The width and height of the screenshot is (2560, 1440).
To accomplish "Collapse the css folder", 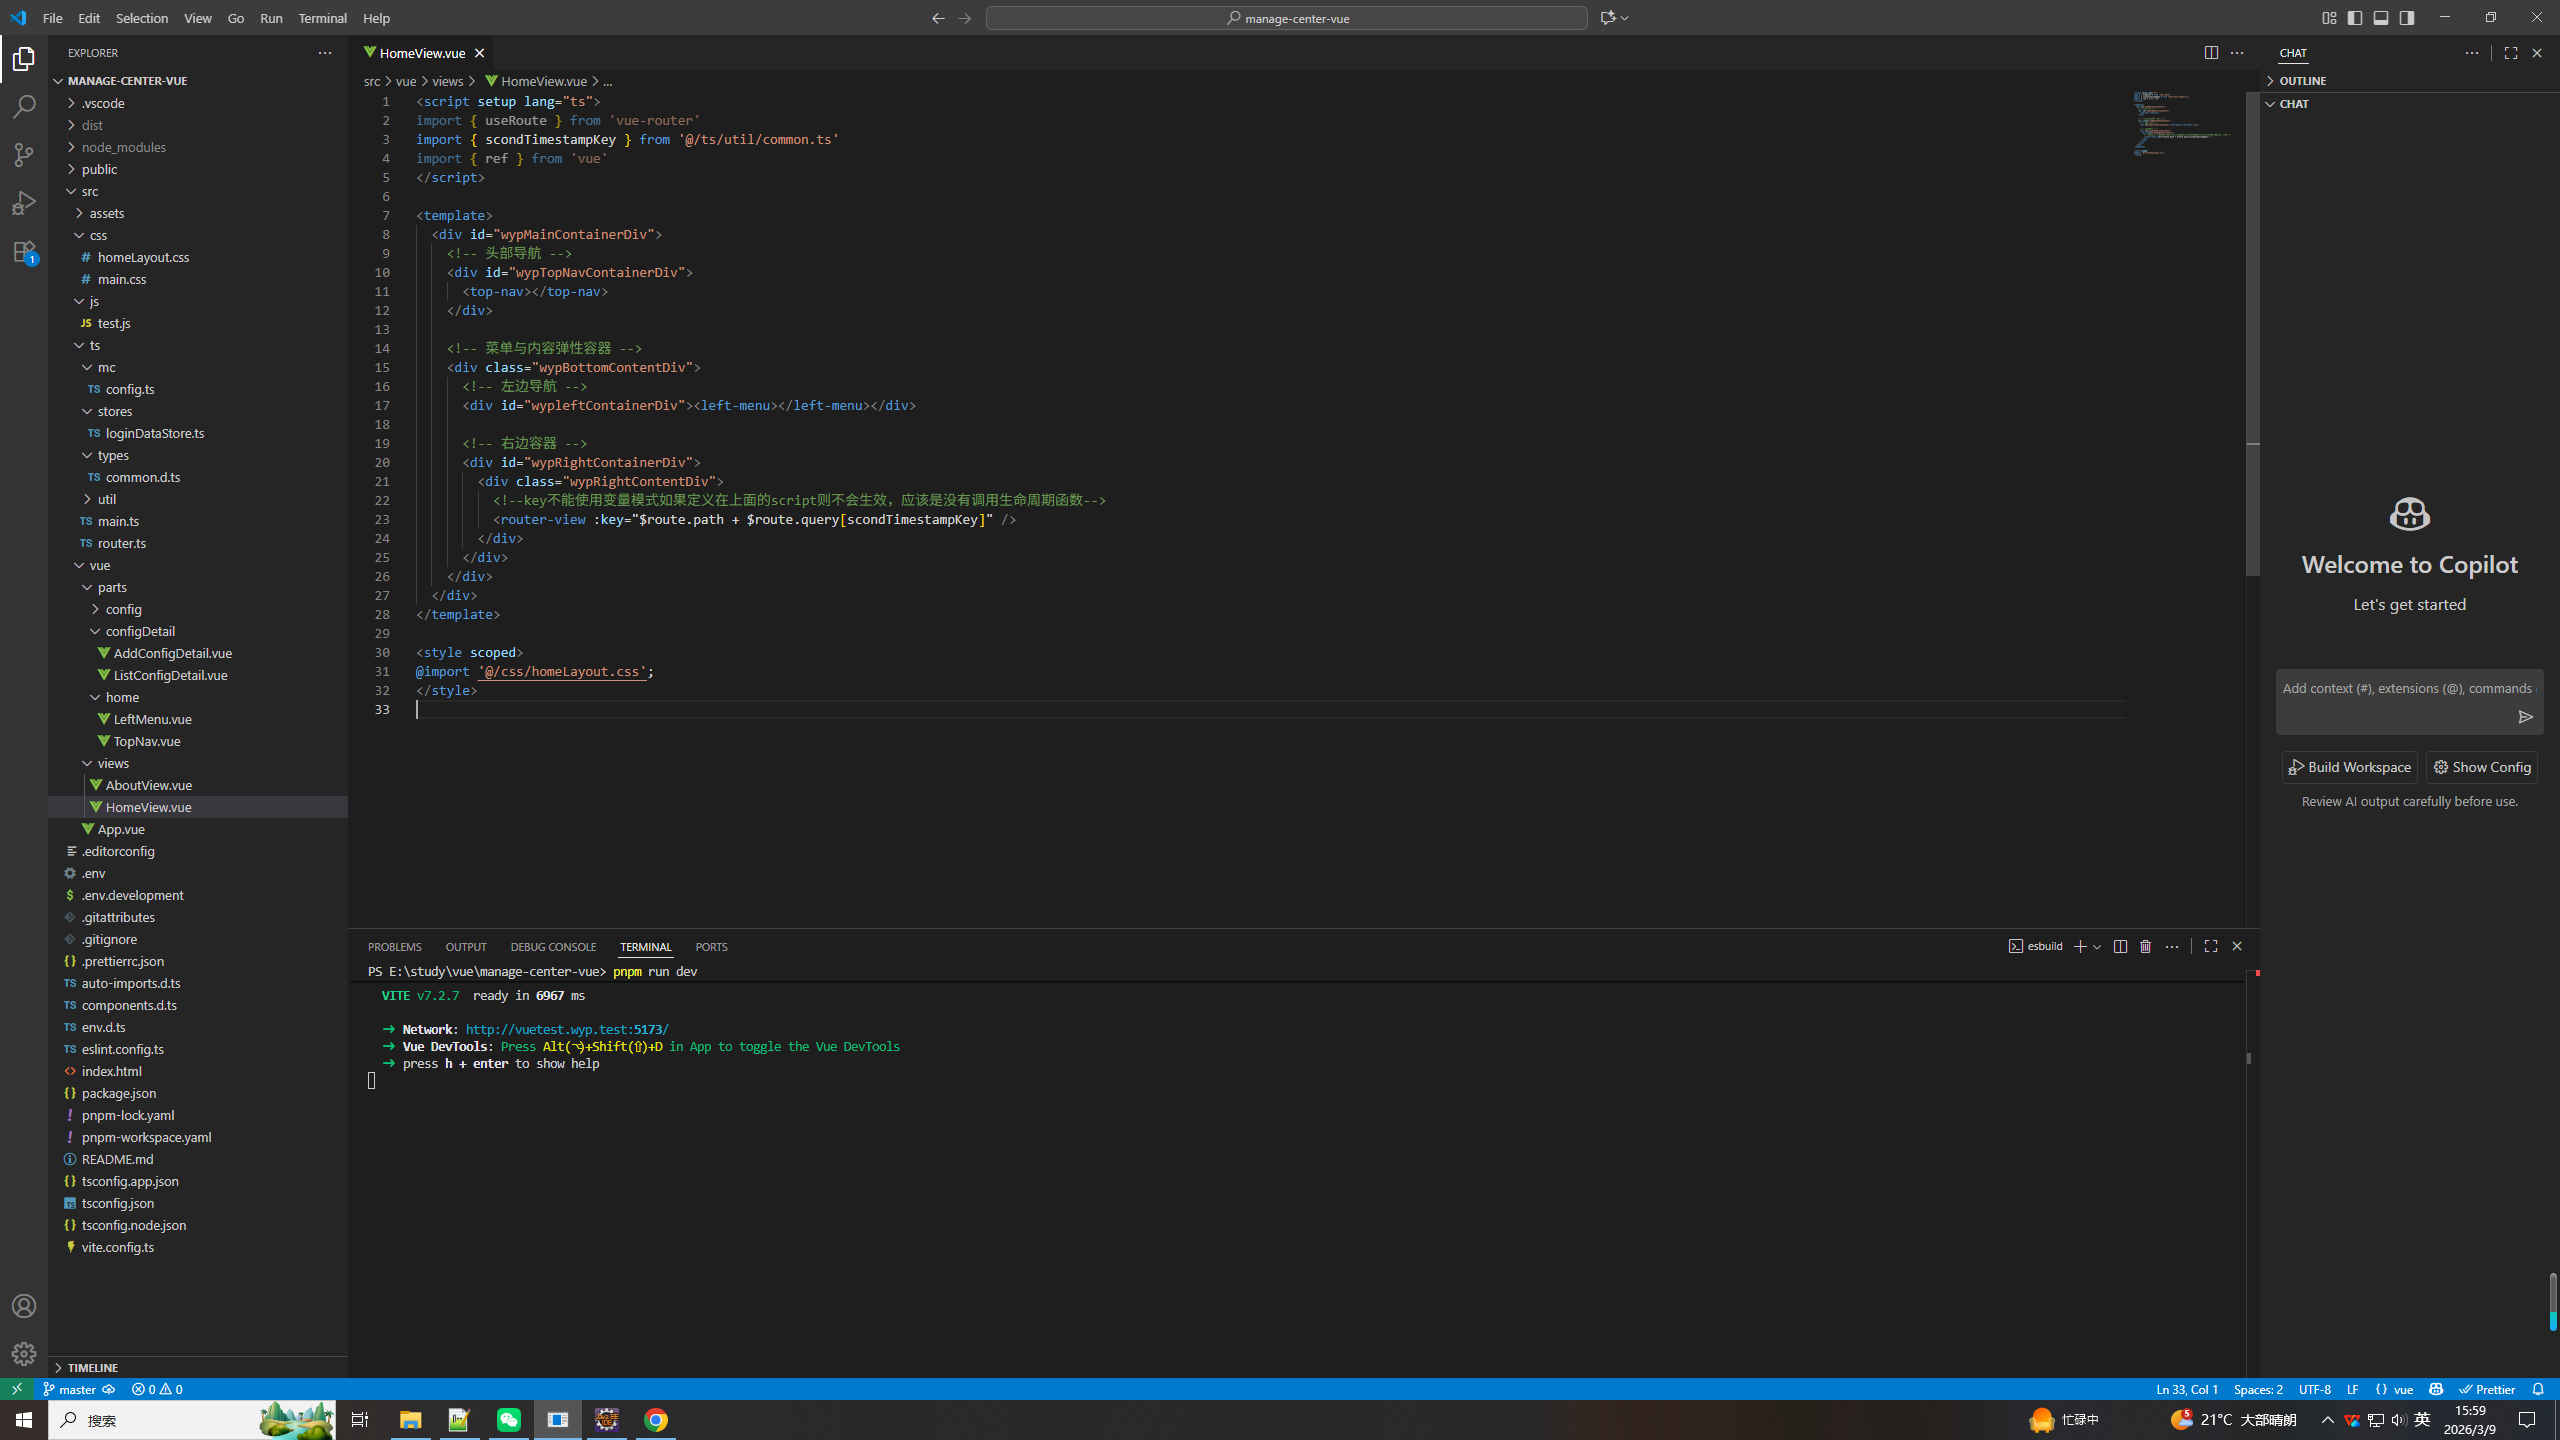I will pyautogui.click(x=198, y=235).
